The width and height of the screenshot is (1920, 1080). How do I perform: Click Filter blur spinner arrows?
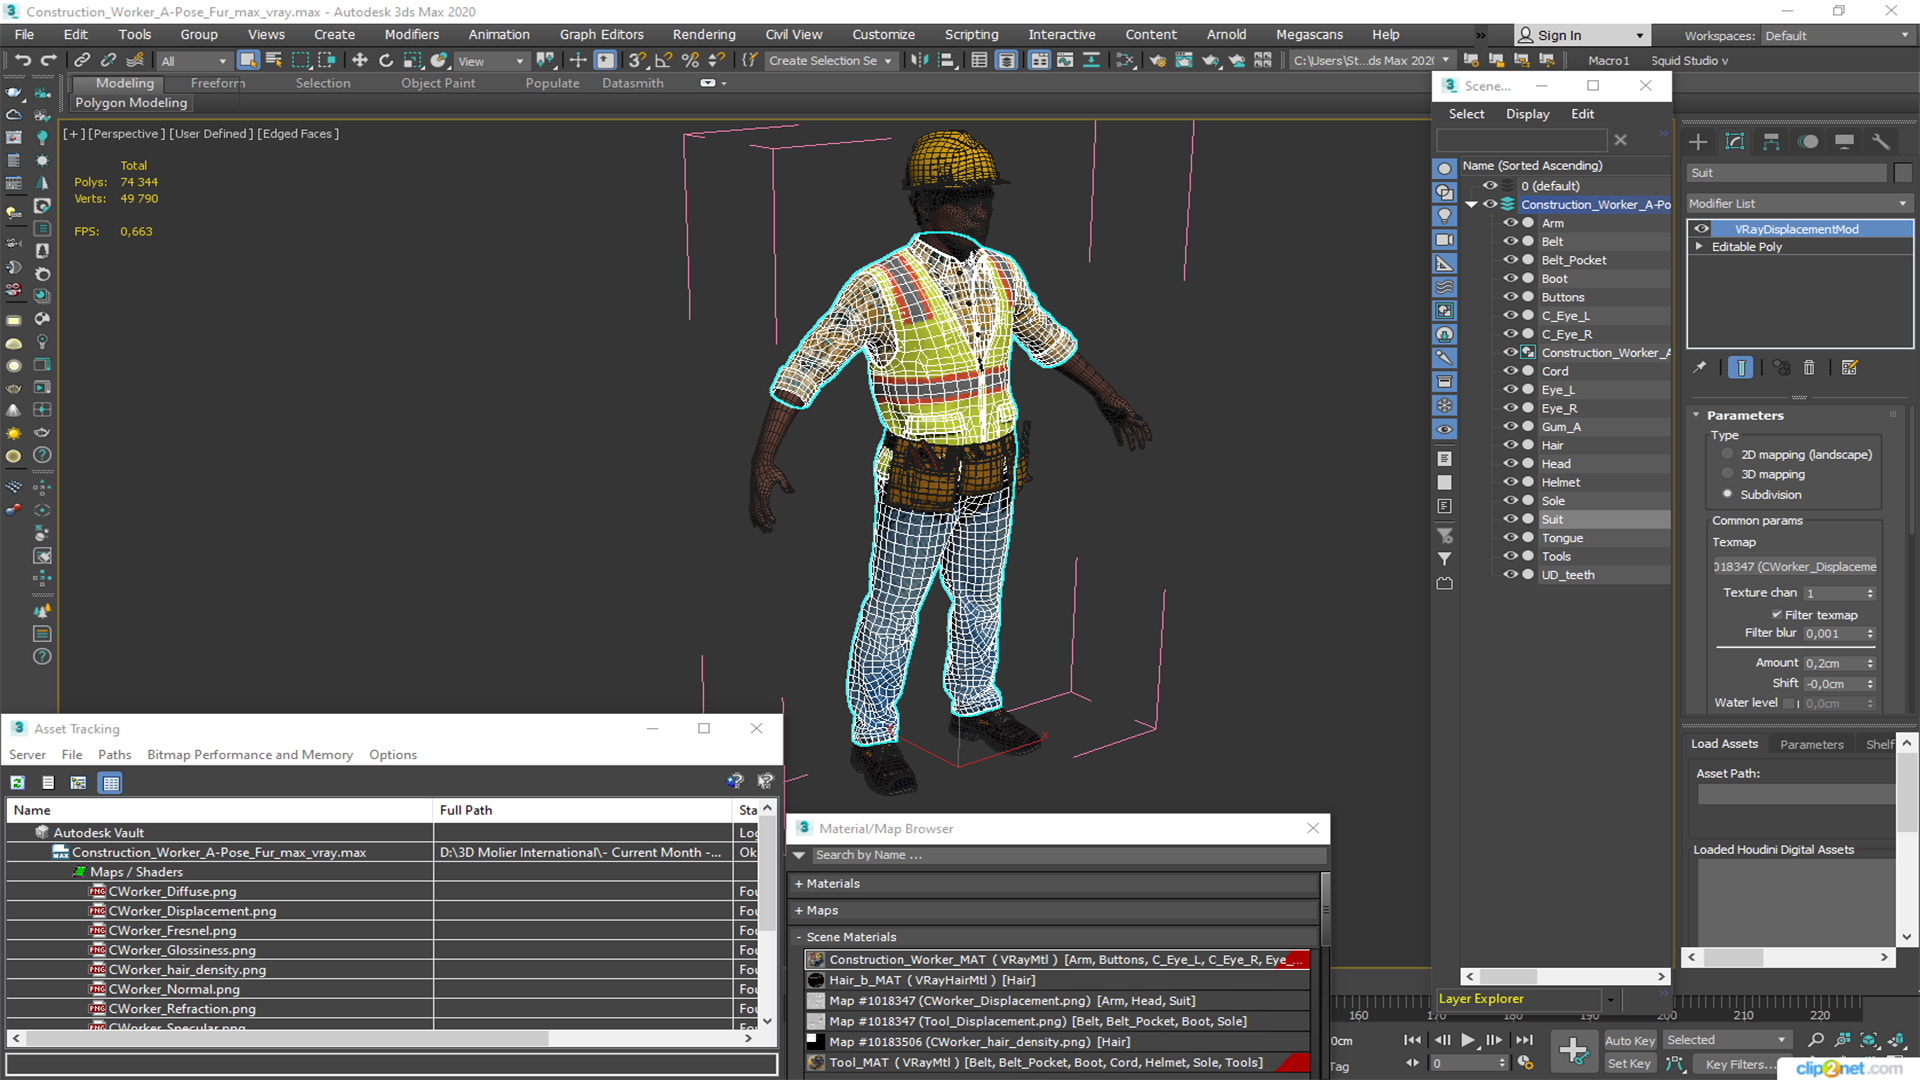(x=1870, y=633)
